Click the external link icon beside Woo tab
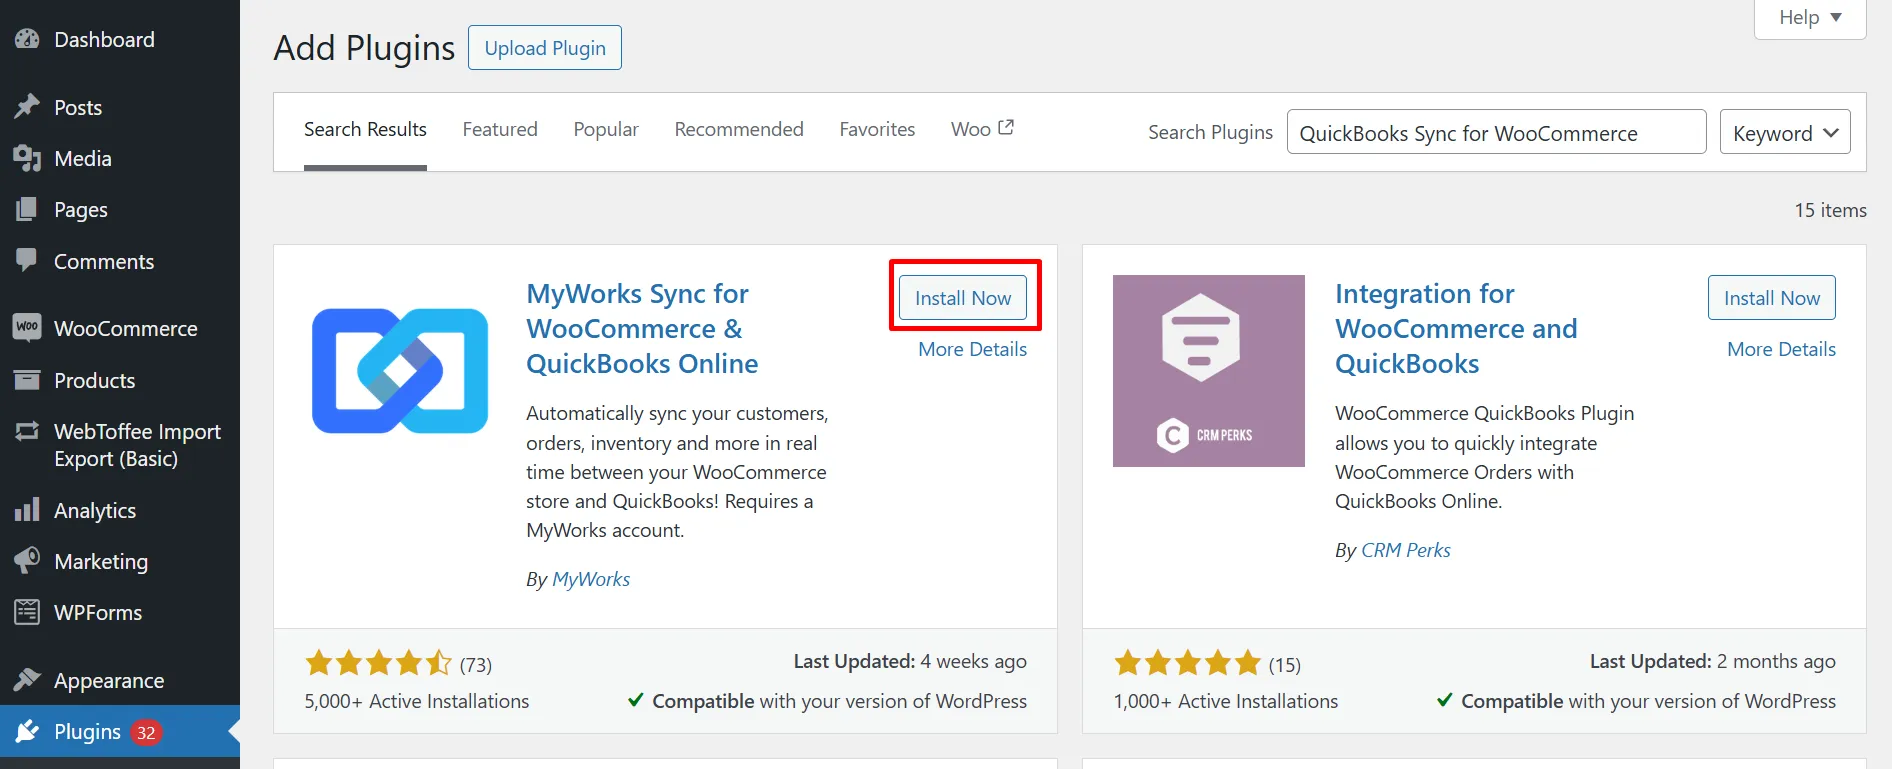The image size is (1892, 769). pos(1006,127)
